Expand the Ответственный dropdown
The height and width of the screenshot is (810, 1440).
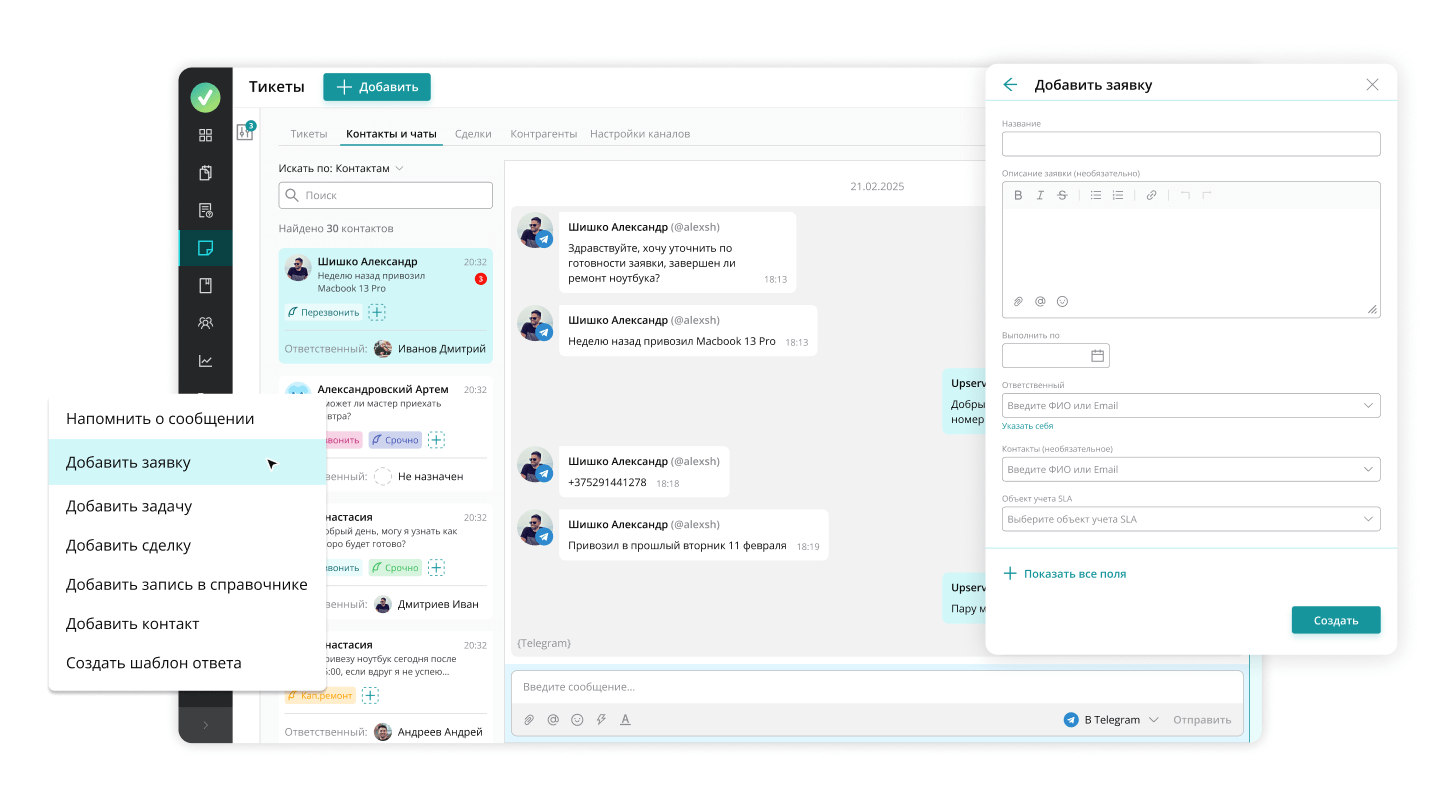(x=1369, y=405)
